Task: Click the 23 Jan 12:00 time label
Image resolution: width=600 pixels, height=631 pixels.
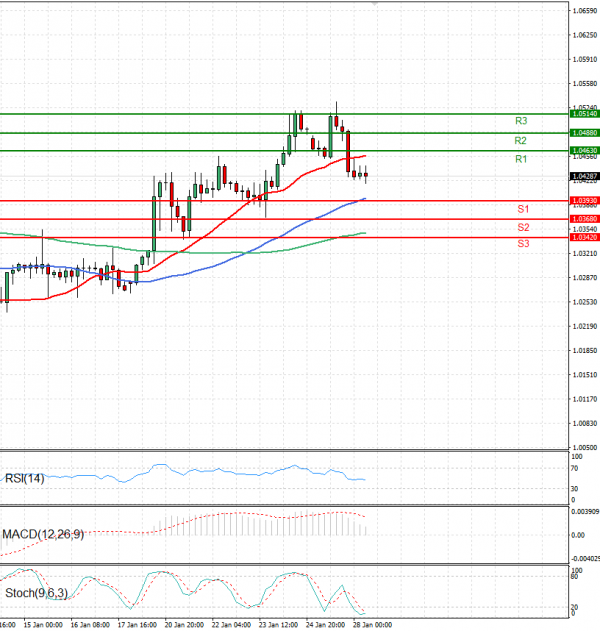Action: (278, 625)
